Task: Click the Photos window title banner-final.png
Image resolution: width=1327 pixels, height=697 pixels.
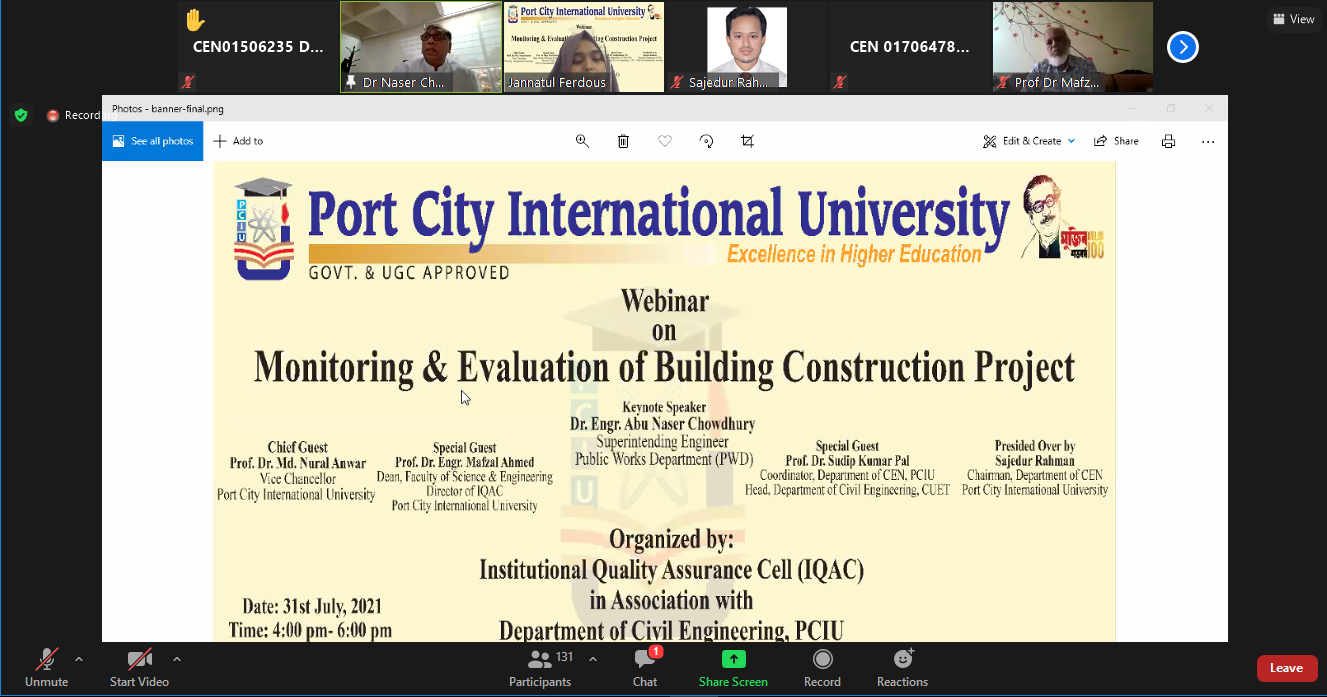Action: coord(168,109)
